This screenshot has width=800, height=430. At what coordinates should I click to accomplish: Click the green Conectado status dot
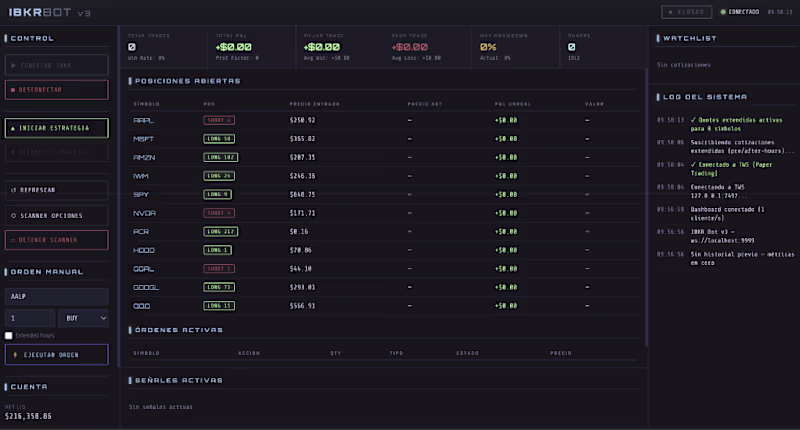[723, 12]
